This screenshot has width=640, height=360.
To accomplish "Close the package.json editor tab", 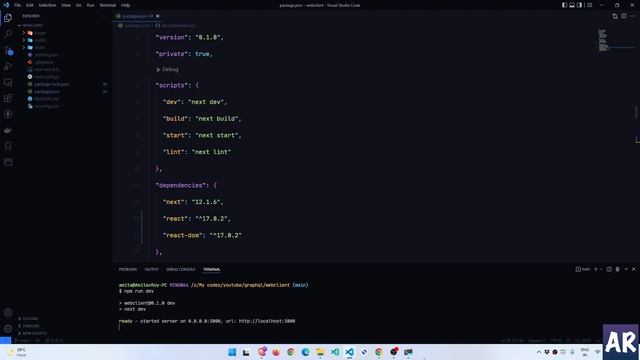I will tap(158, 16).
